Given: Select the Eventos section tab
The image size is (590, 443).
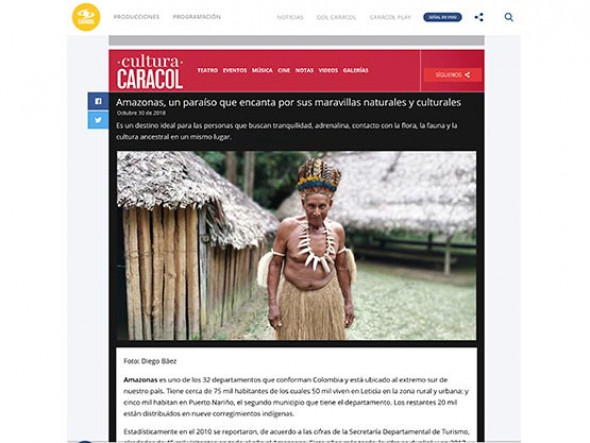Looking at the screenshot, I should coord(235,70).
